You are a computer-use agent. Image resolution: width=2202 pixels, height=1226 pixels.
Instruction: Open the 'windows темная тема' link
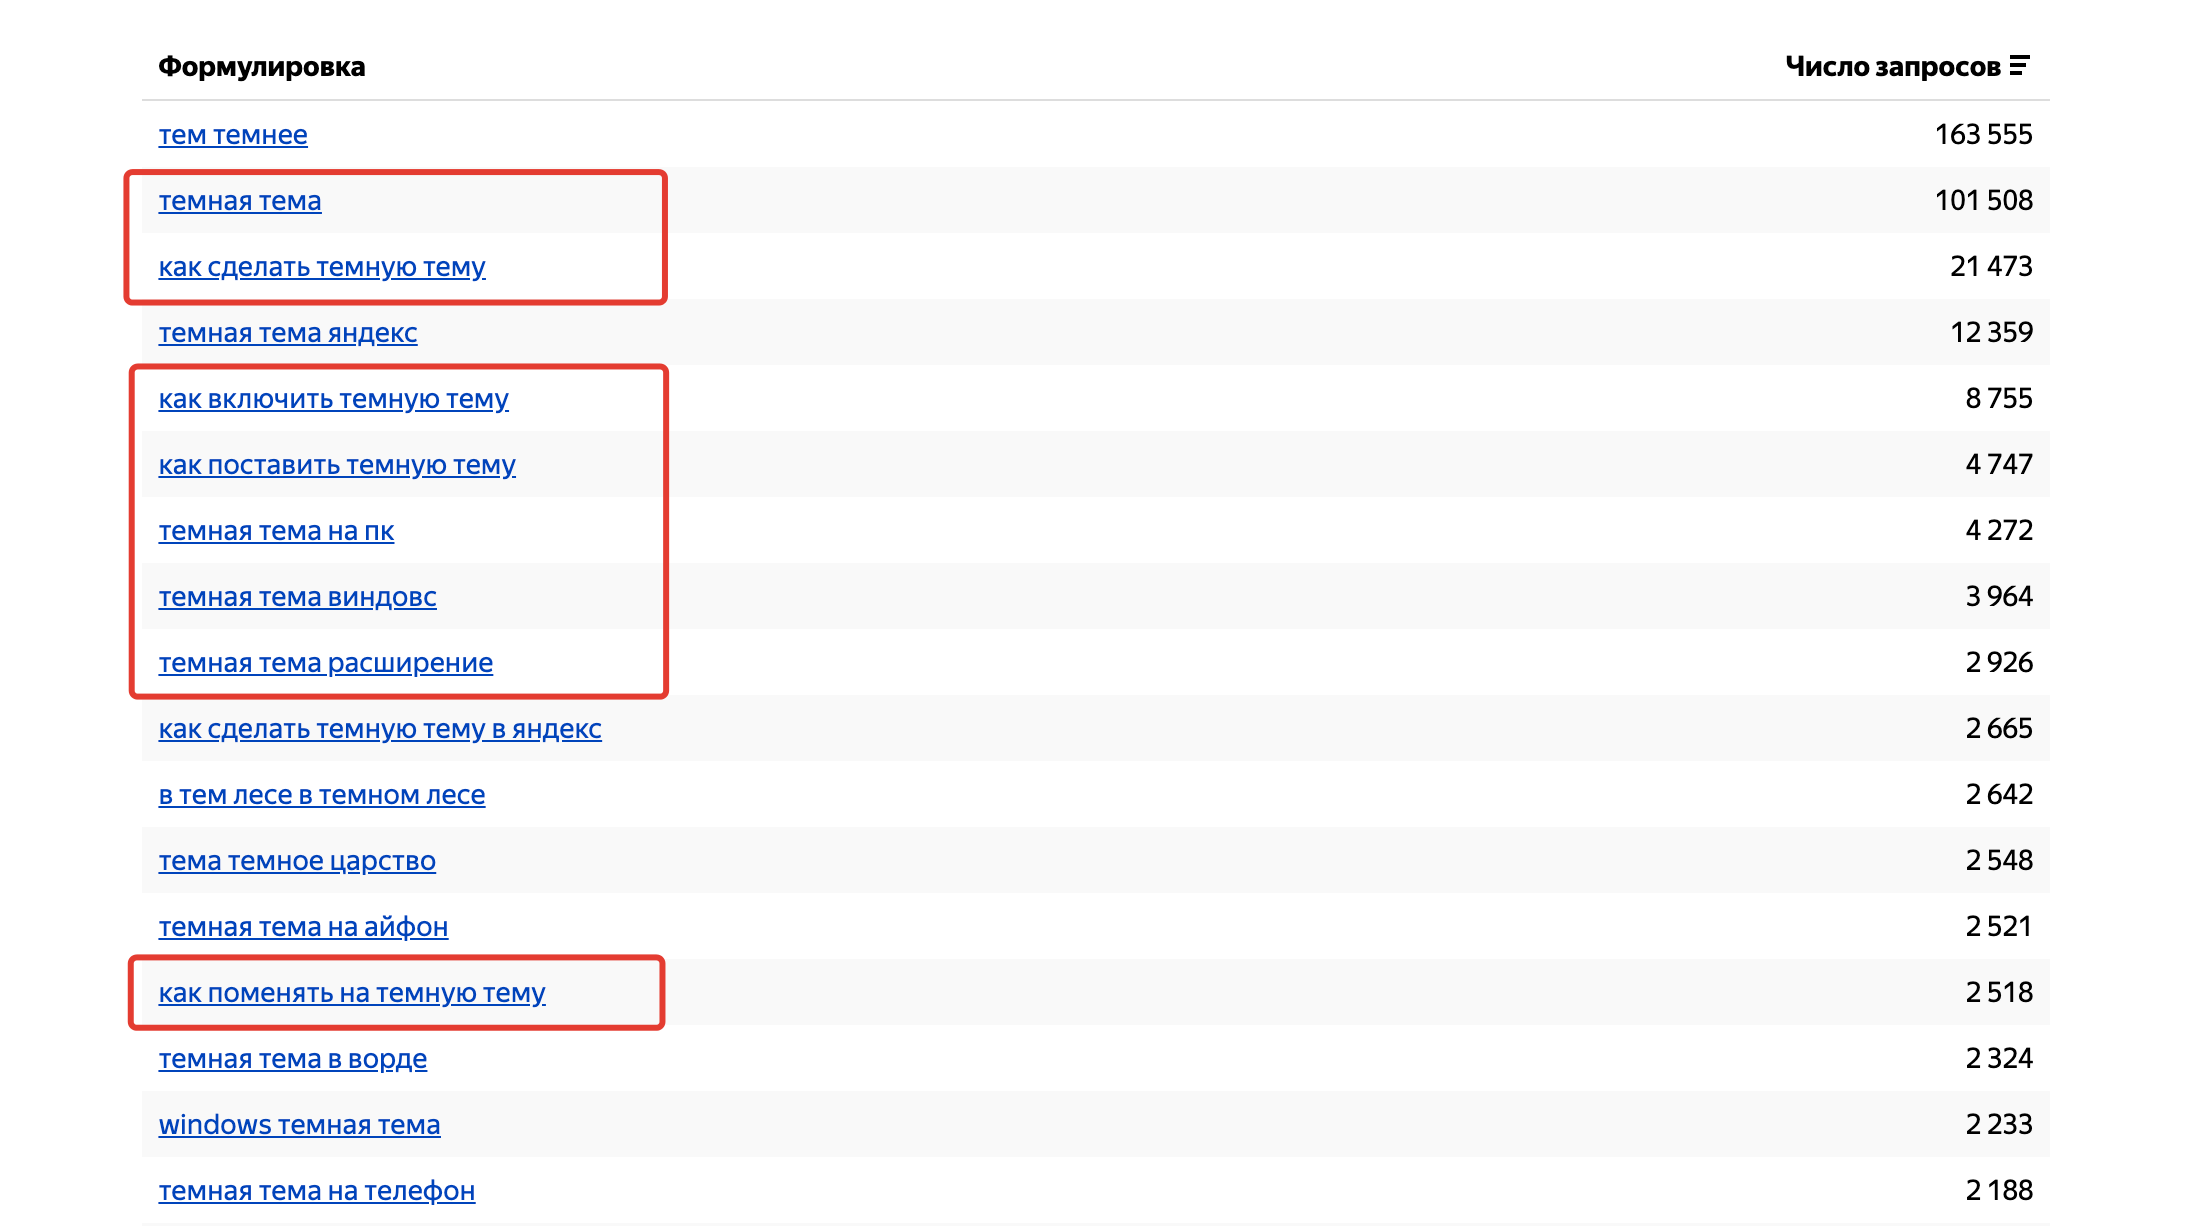[299, 1125]
